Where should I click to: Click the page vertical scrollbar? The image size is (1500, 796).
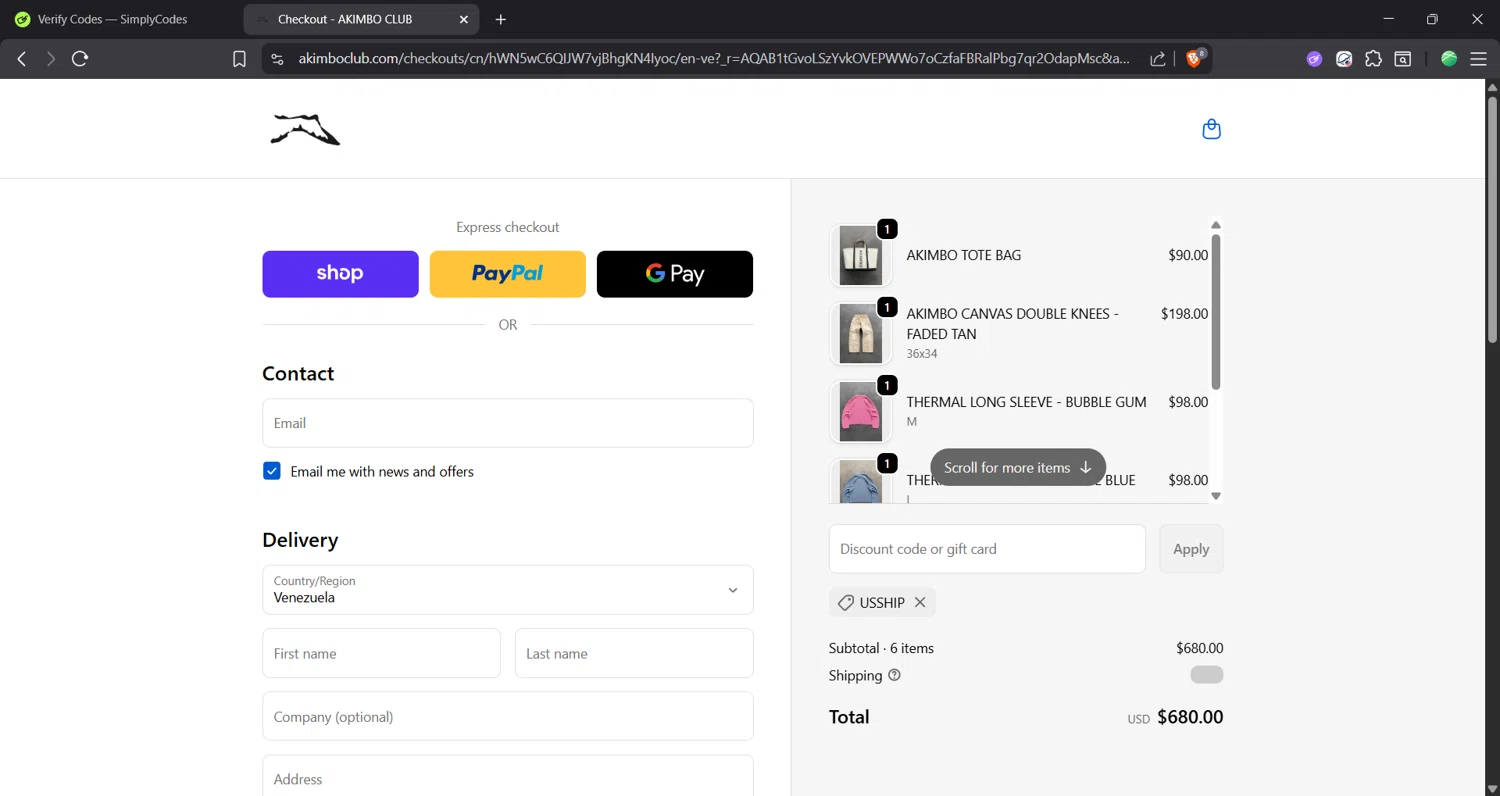click(x=1492, y=220)
